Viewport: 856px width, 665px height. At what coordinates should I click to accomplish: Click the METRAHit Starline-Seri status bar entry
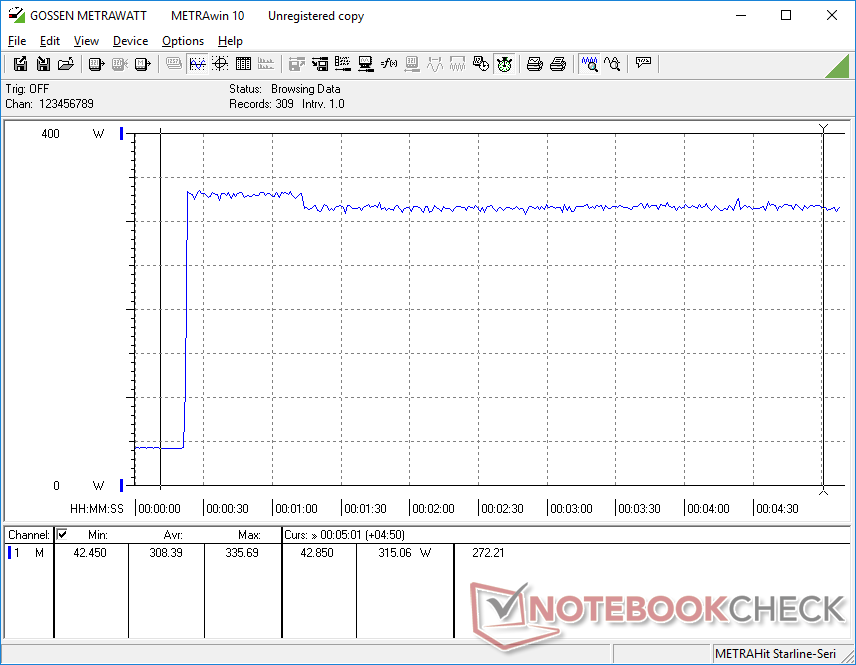click(x=775, y=654)
